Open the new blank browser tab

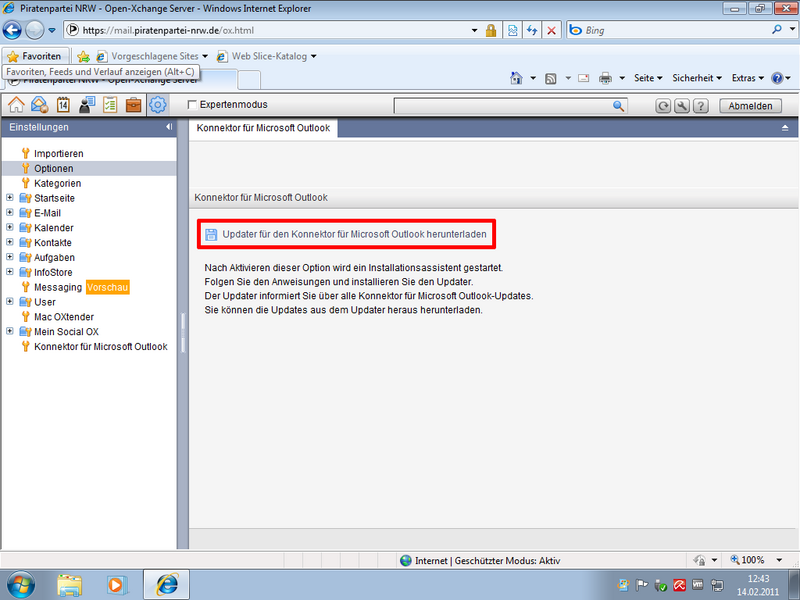click(249, 80)
